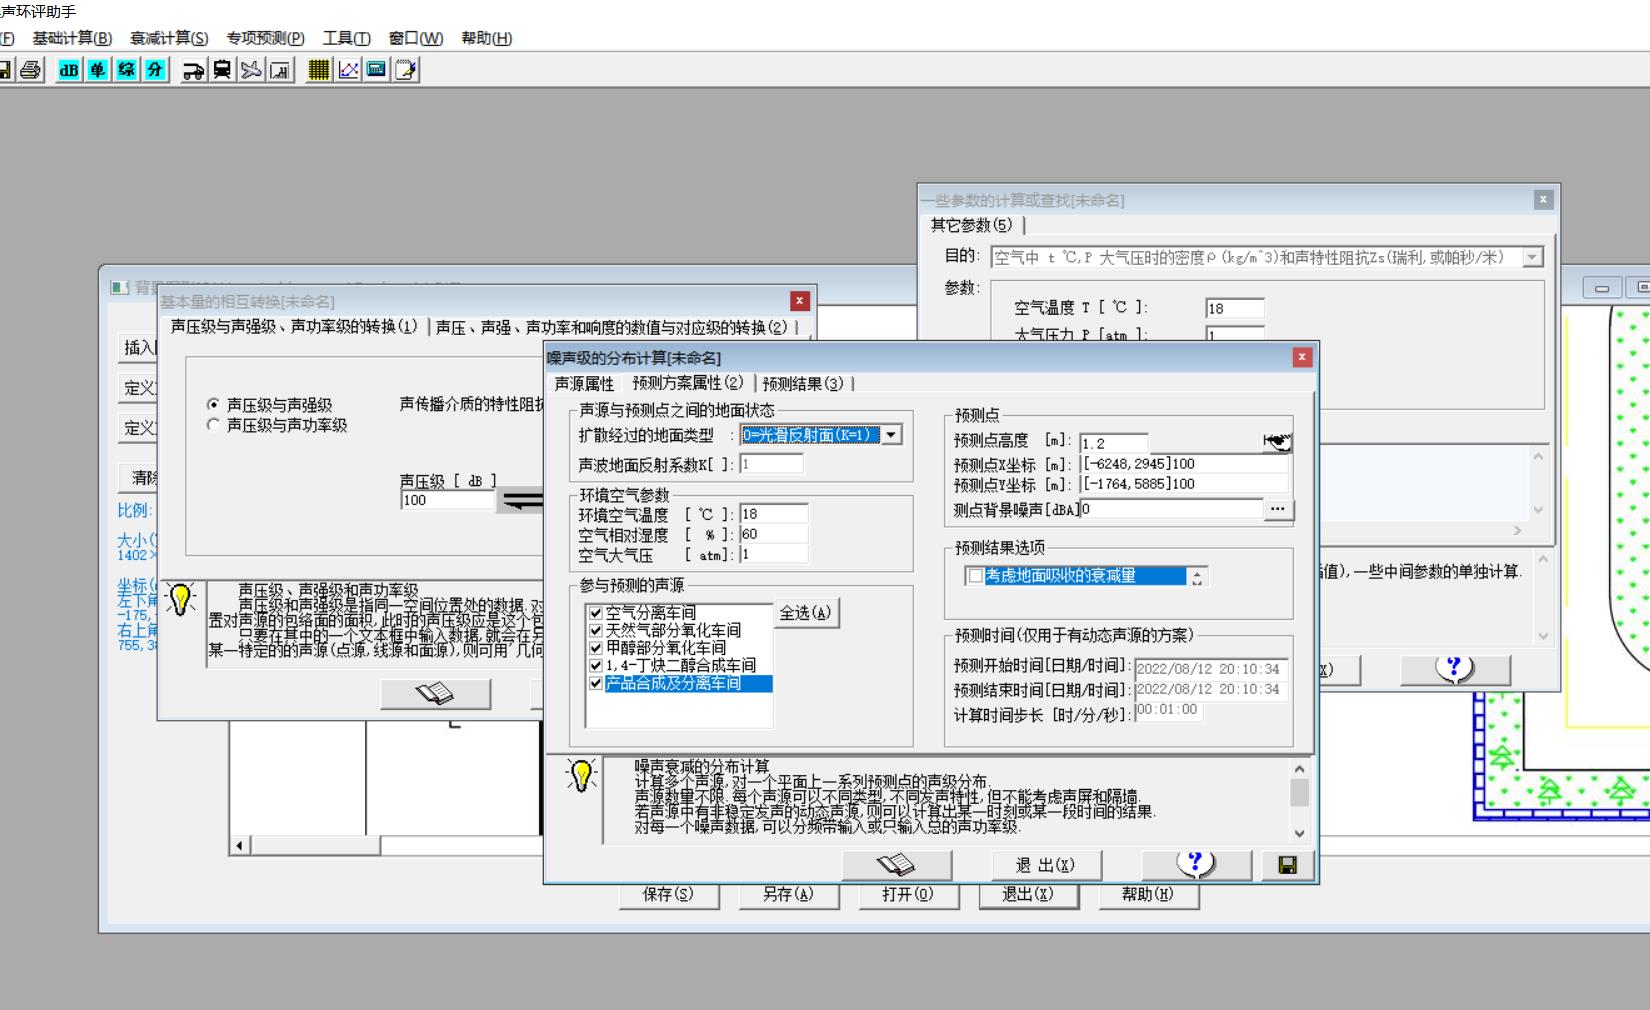Viewport: 1650px width, 1010px height.
Task: Click the horizontal scrollbar left arrow in background window
Action: [239, 846]
